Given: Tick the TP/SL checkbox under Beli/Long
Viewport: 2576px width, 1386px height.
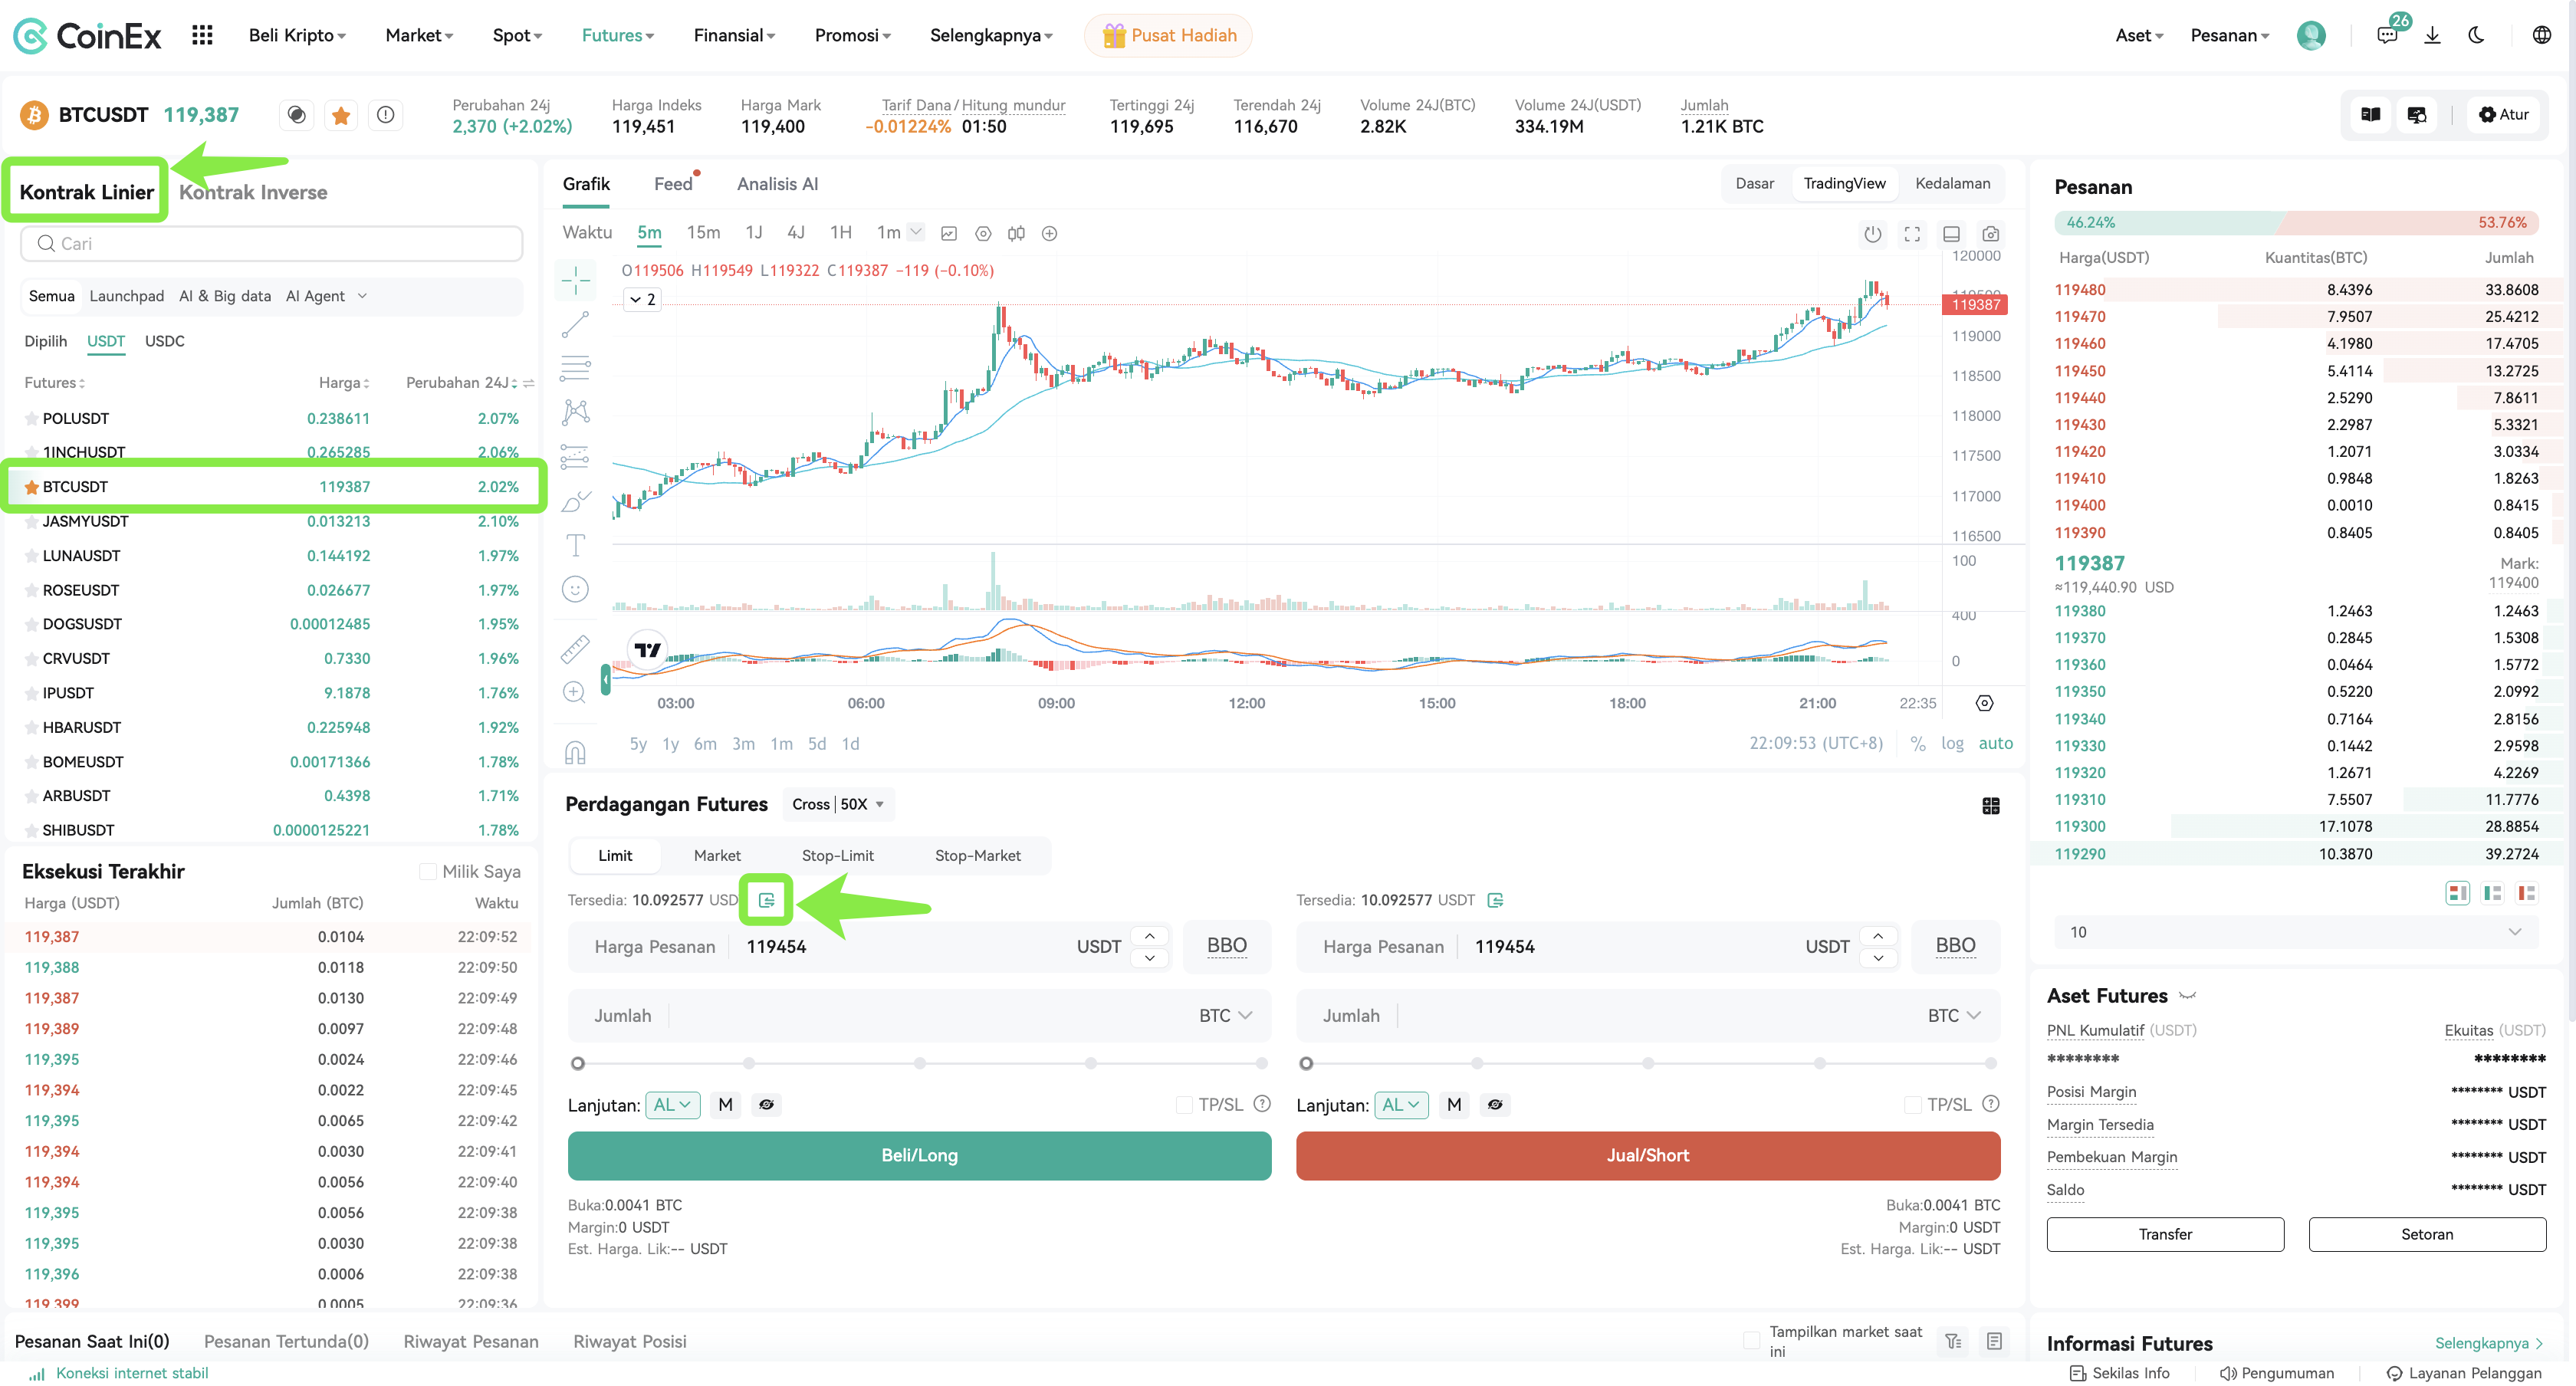Looking at the screenshot, I should (x=1184, y=1104).
